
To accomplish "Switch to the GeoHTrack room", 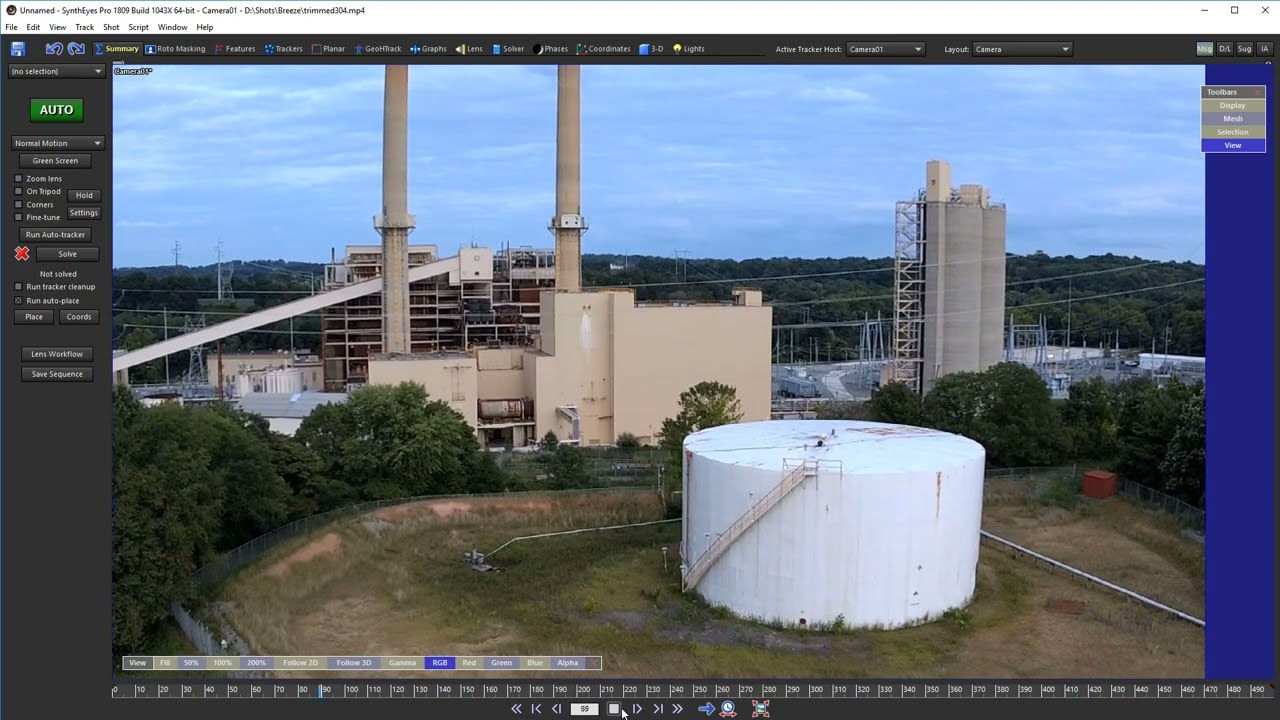I will point(377,48).
